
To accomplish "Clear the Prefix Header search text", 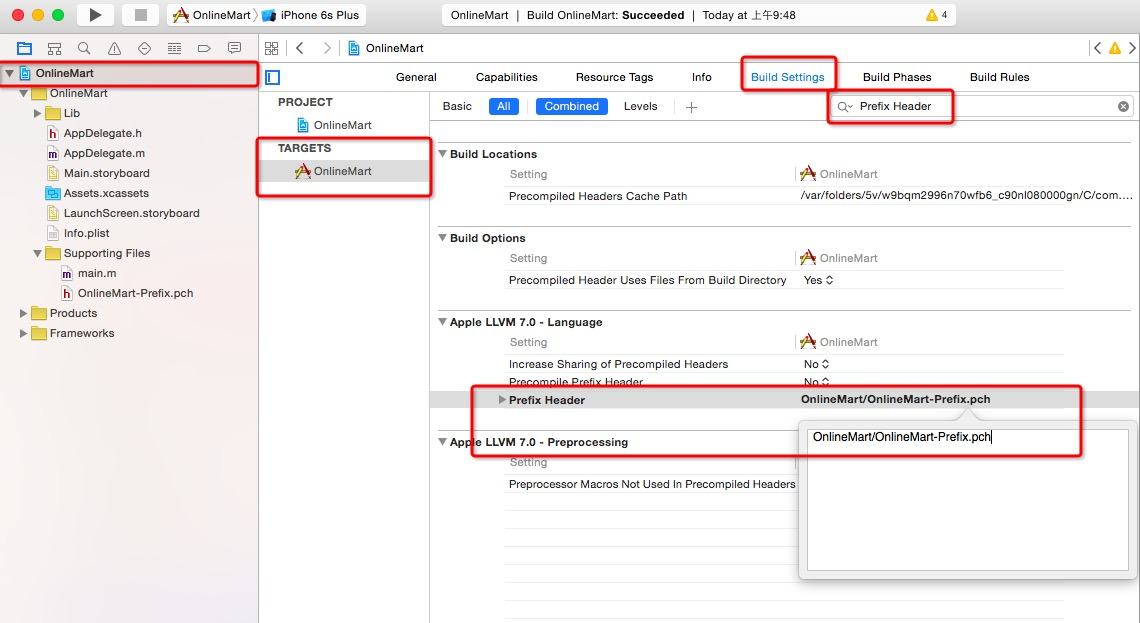I will [x=1123, y=107].
